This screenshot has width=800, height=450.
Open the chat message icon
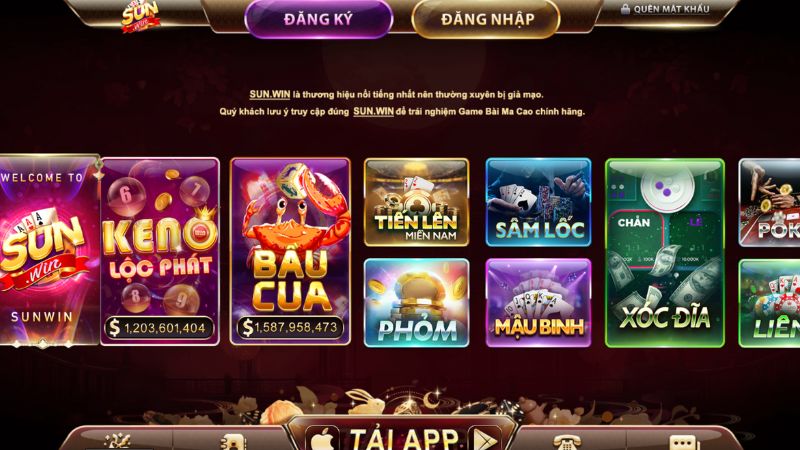[x=683, y=443]
